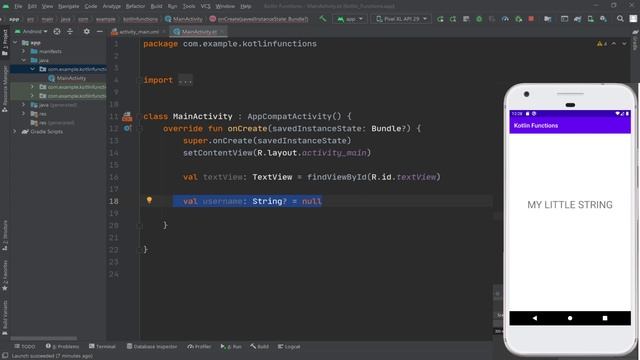The height and width of the screenshot is (360, 640).
Task: Click MY LITTLE STRING text in emulator
Action: pos(570,204)
